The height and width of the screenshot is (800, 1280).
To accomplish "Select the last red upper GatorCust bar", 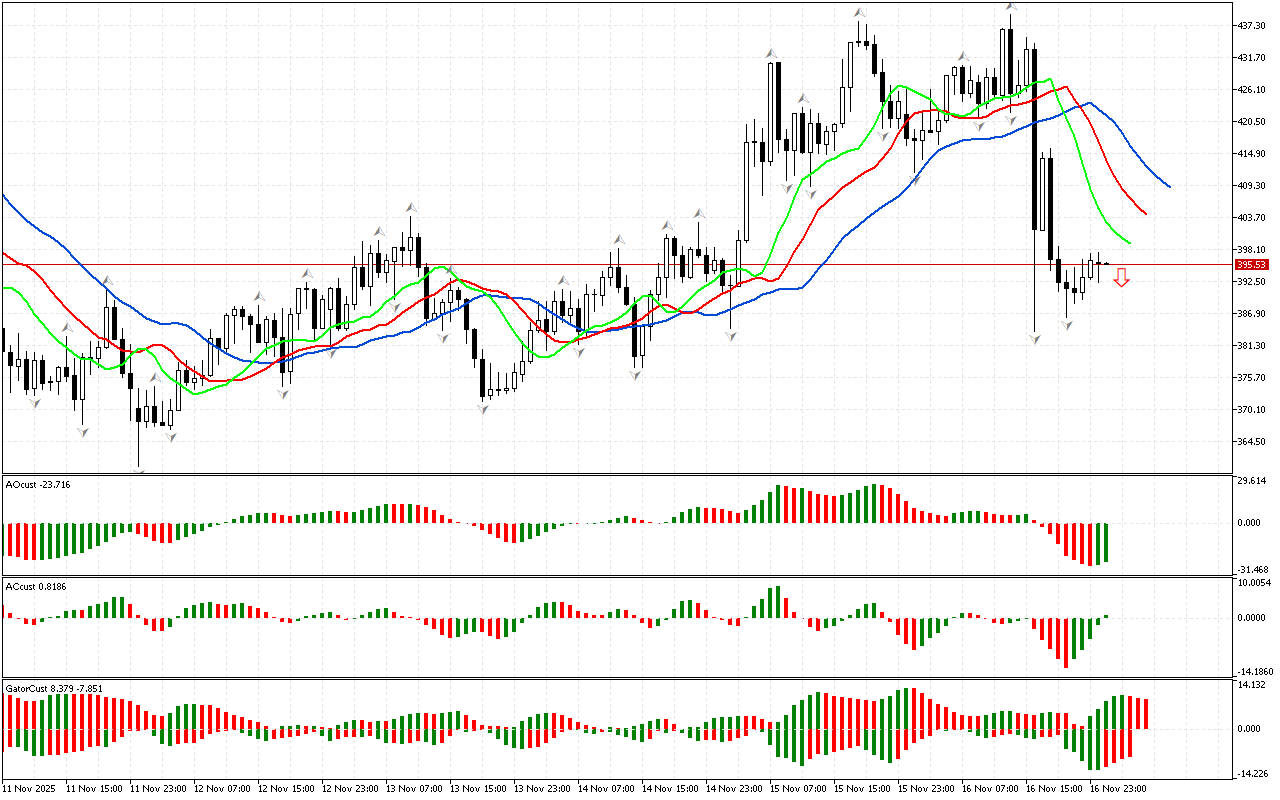I will pos(1145,713).
